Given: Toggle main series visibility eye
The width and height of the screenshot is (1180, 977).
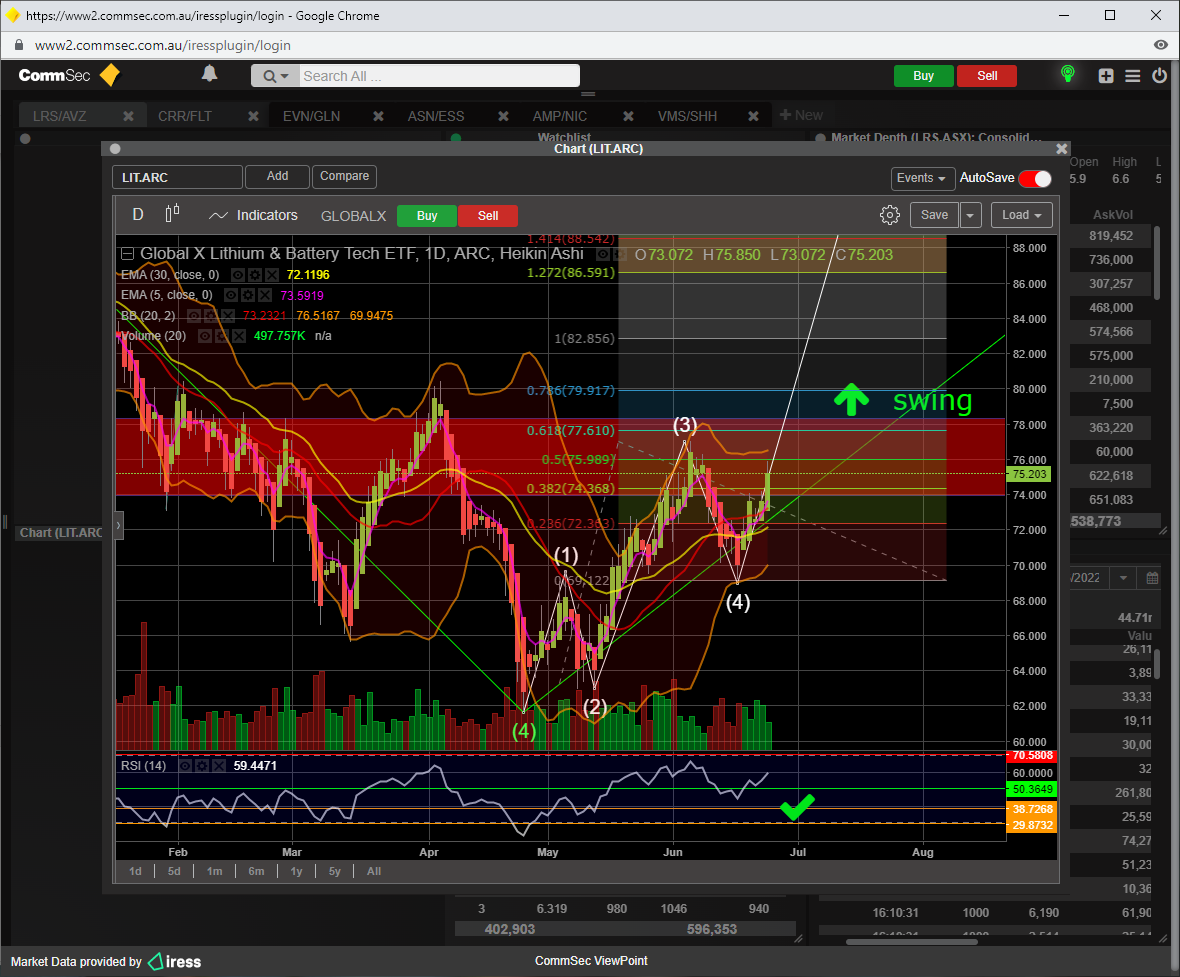Looking at the screenshot, I should point(603,254).
